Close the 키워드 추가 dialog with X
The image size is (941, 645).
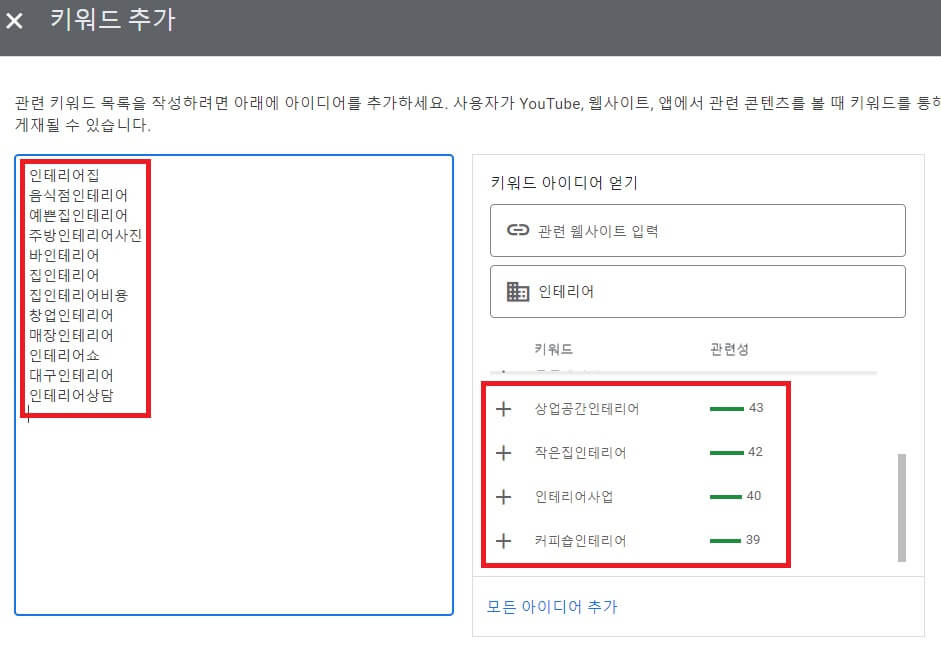click(14, 21)
